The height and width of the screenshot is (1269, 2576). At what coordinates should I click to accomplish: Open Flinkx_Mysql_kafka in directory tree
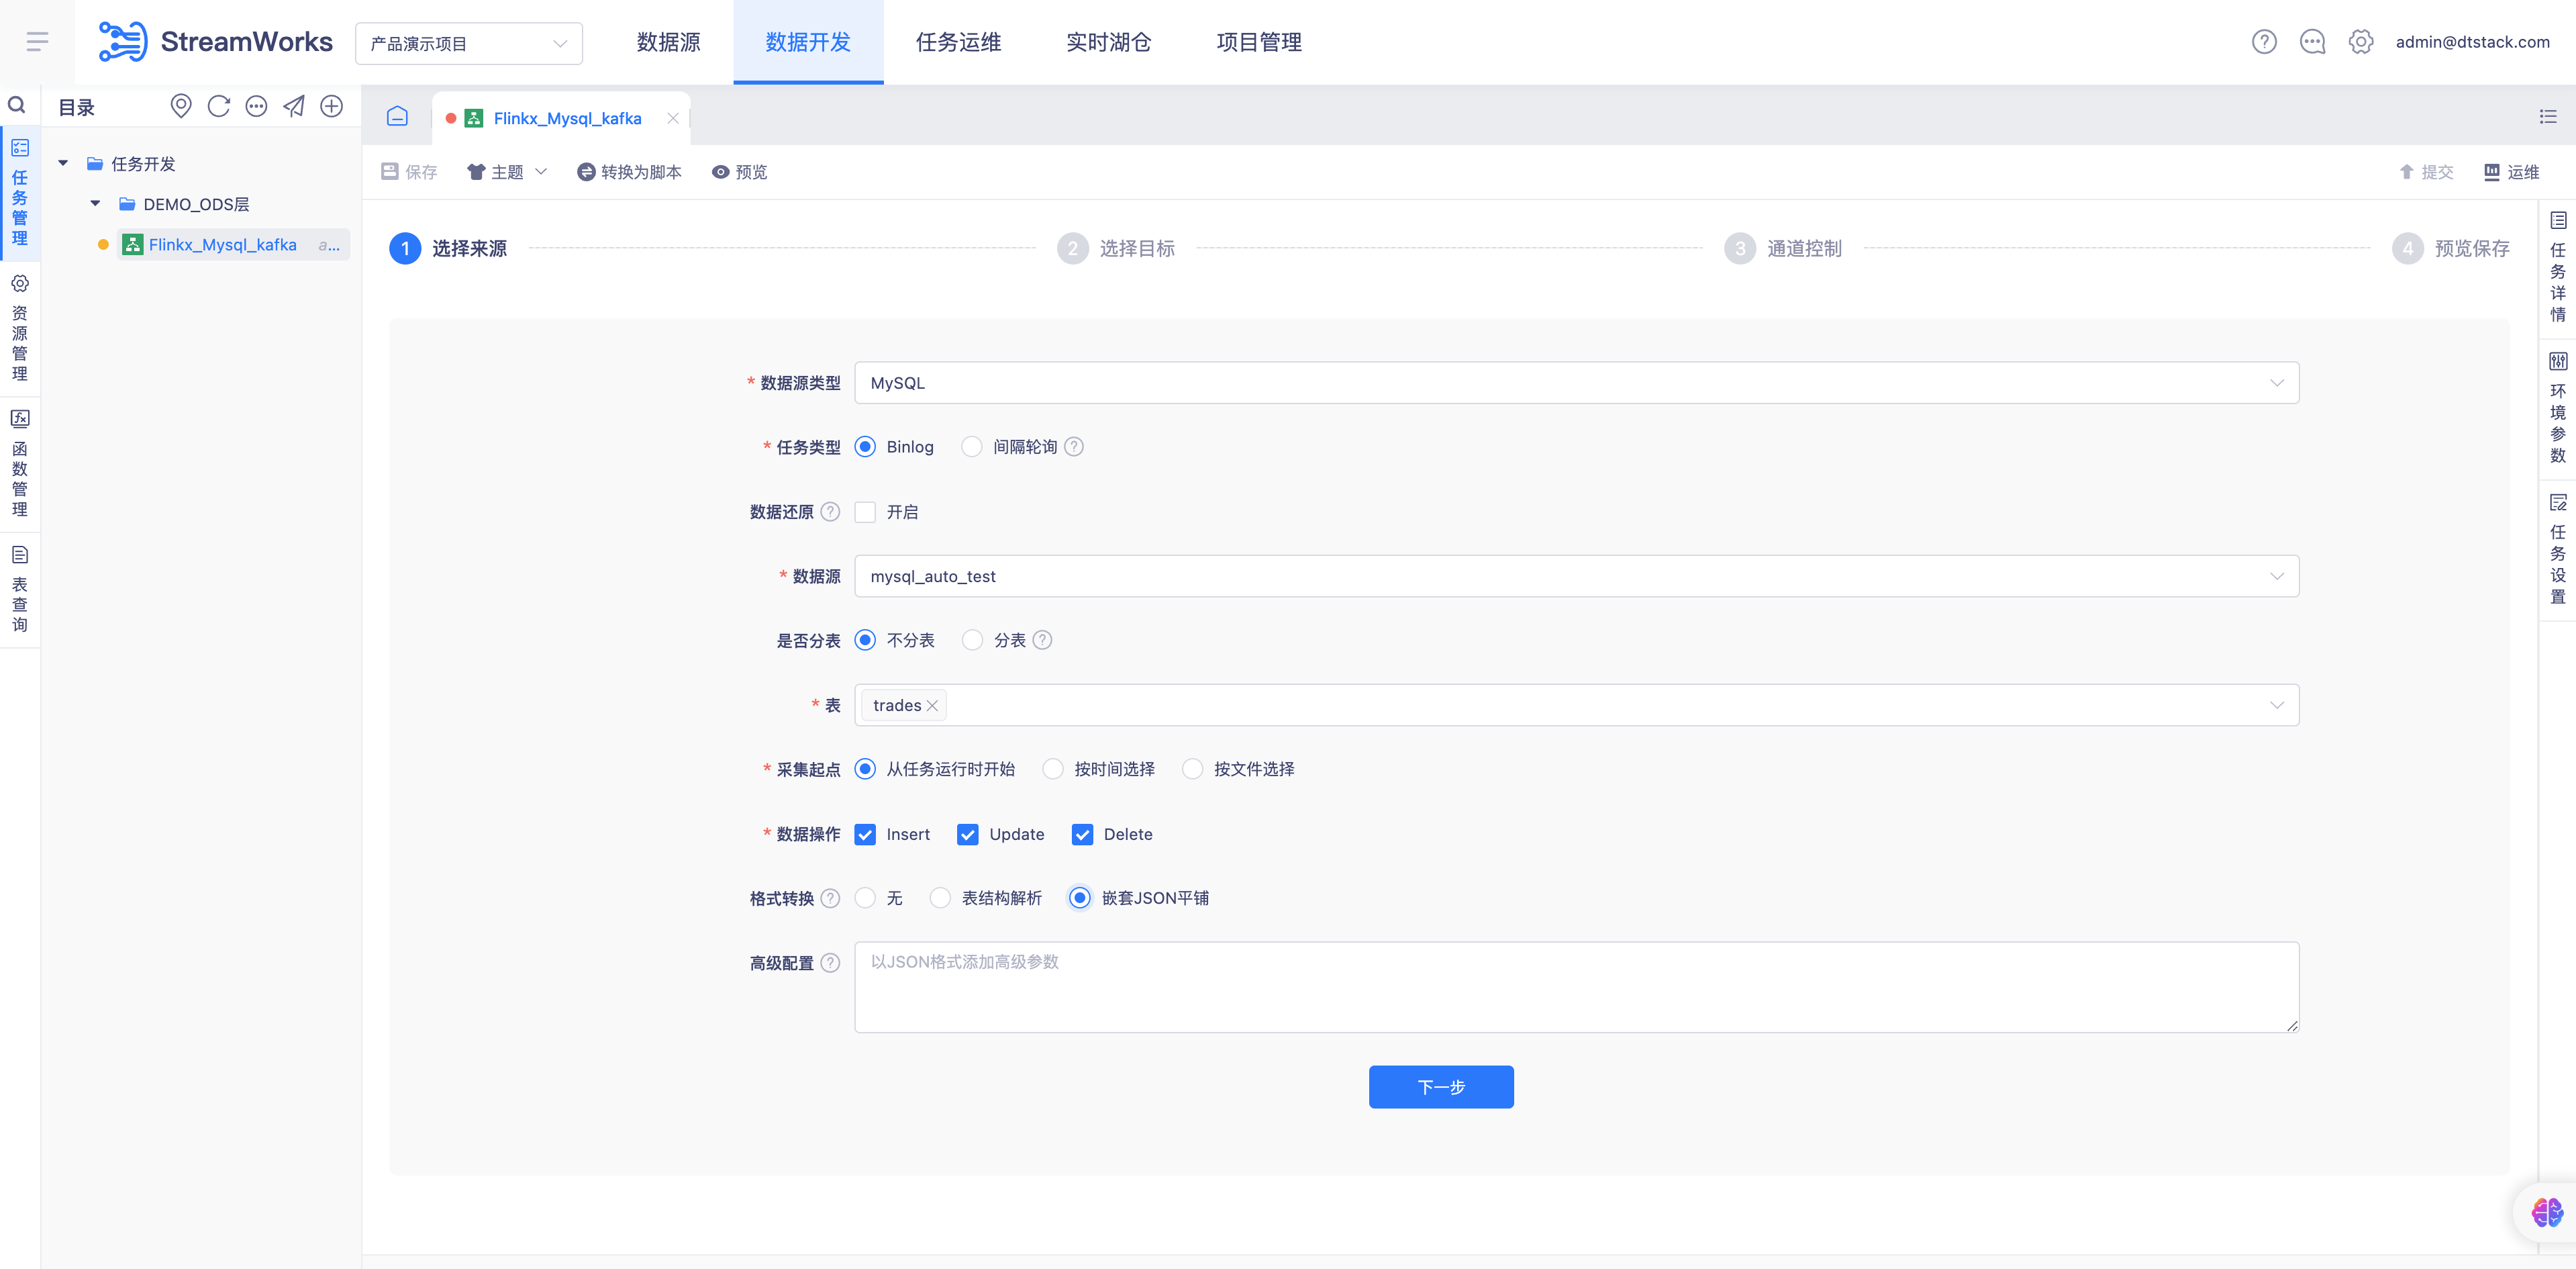tap(233, 245)
